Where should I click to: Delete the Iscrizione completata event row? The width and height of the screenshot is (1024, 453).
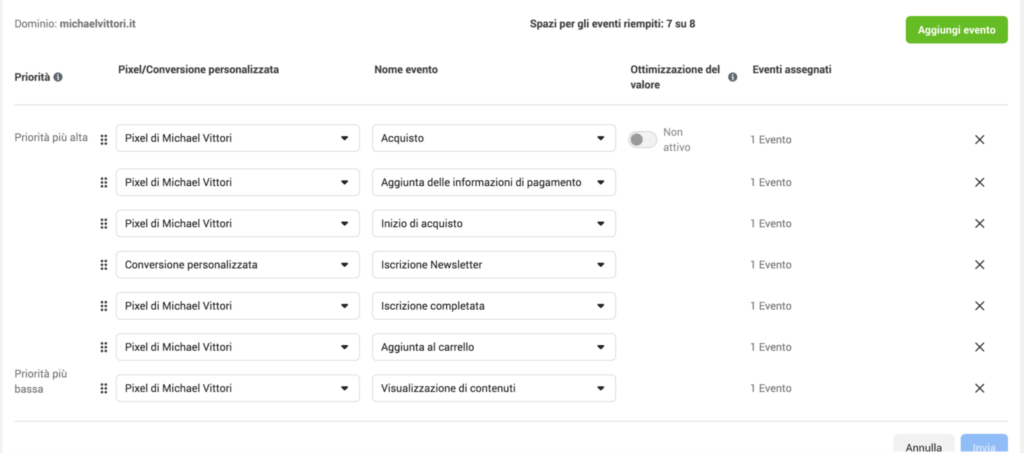(980, 305)
